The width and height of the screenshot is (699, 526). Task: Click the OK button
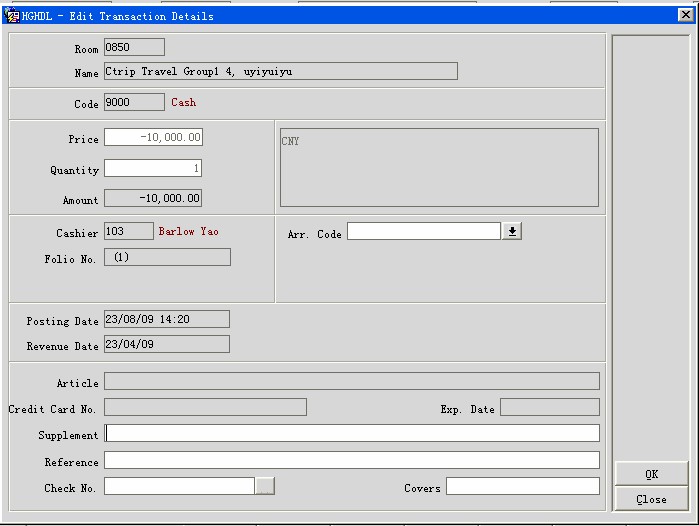pos(651,474)
